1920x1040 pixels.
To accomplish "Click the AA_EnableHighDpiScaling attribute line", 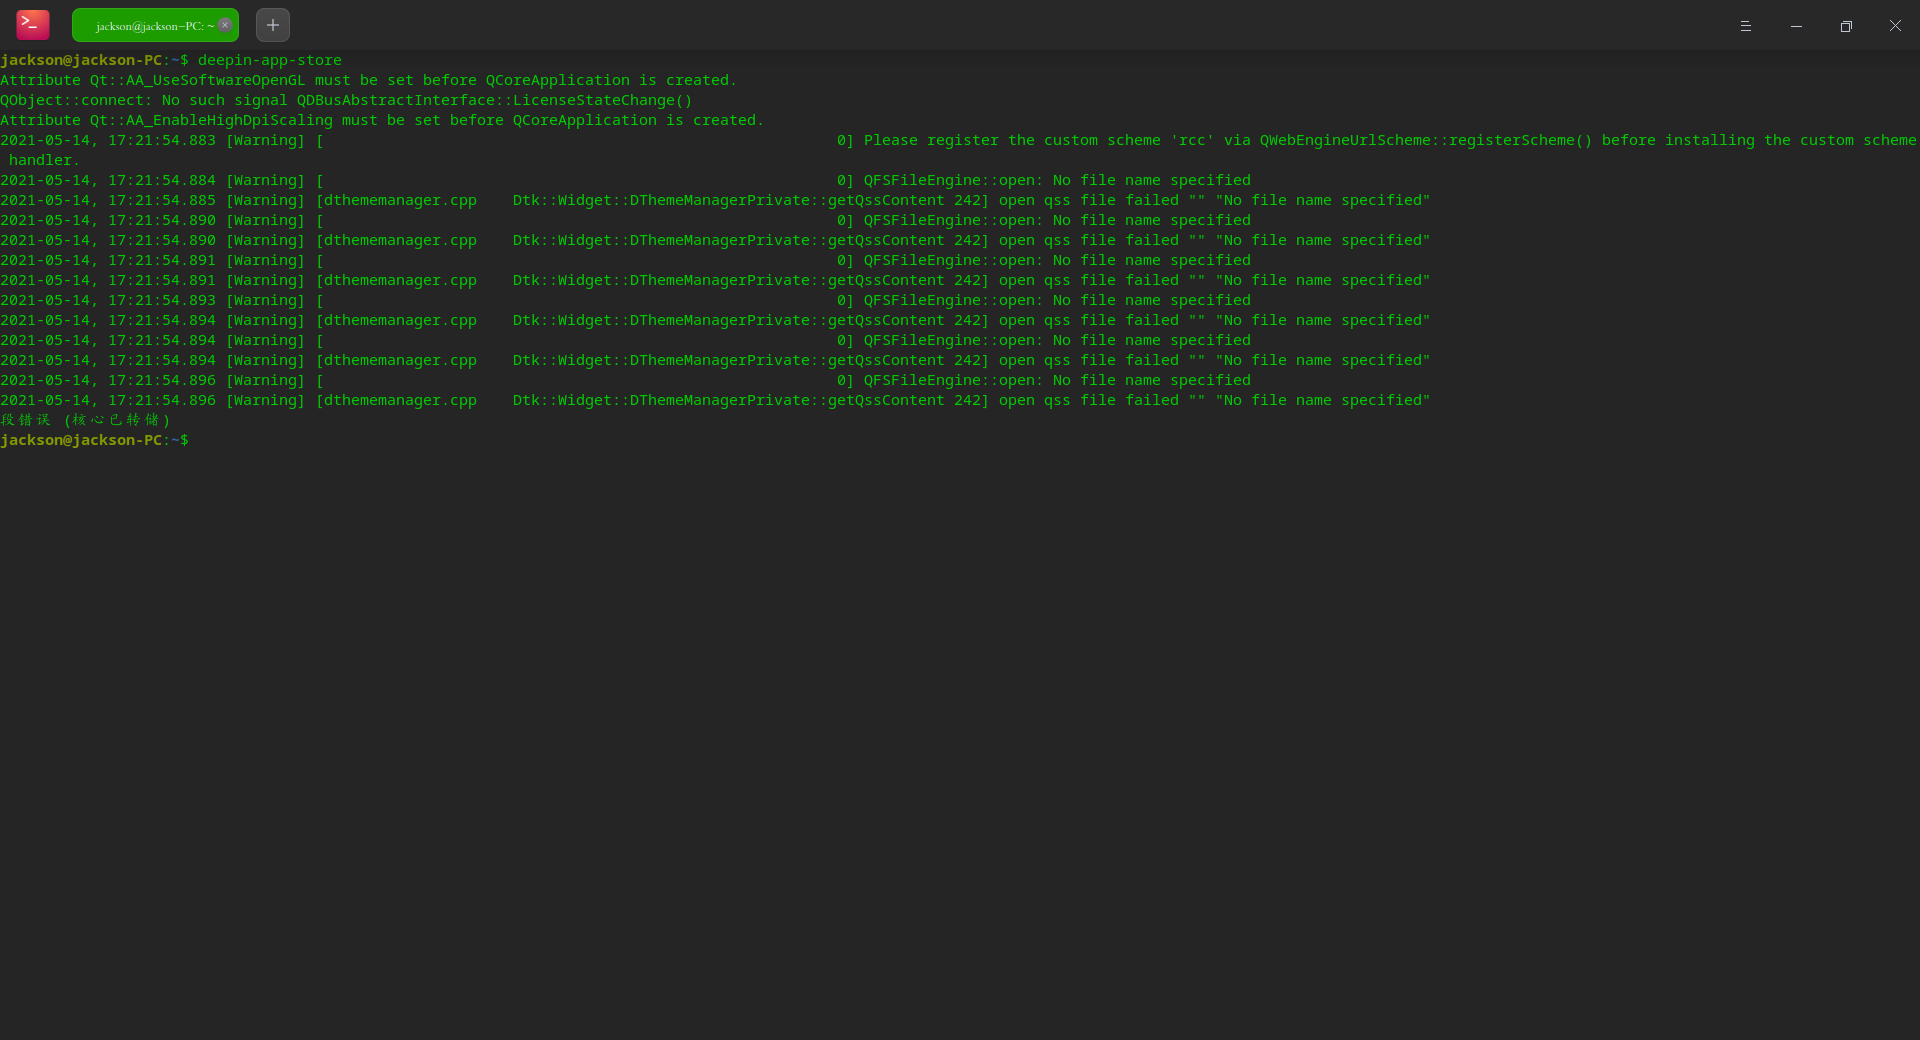I will point(382,121).
